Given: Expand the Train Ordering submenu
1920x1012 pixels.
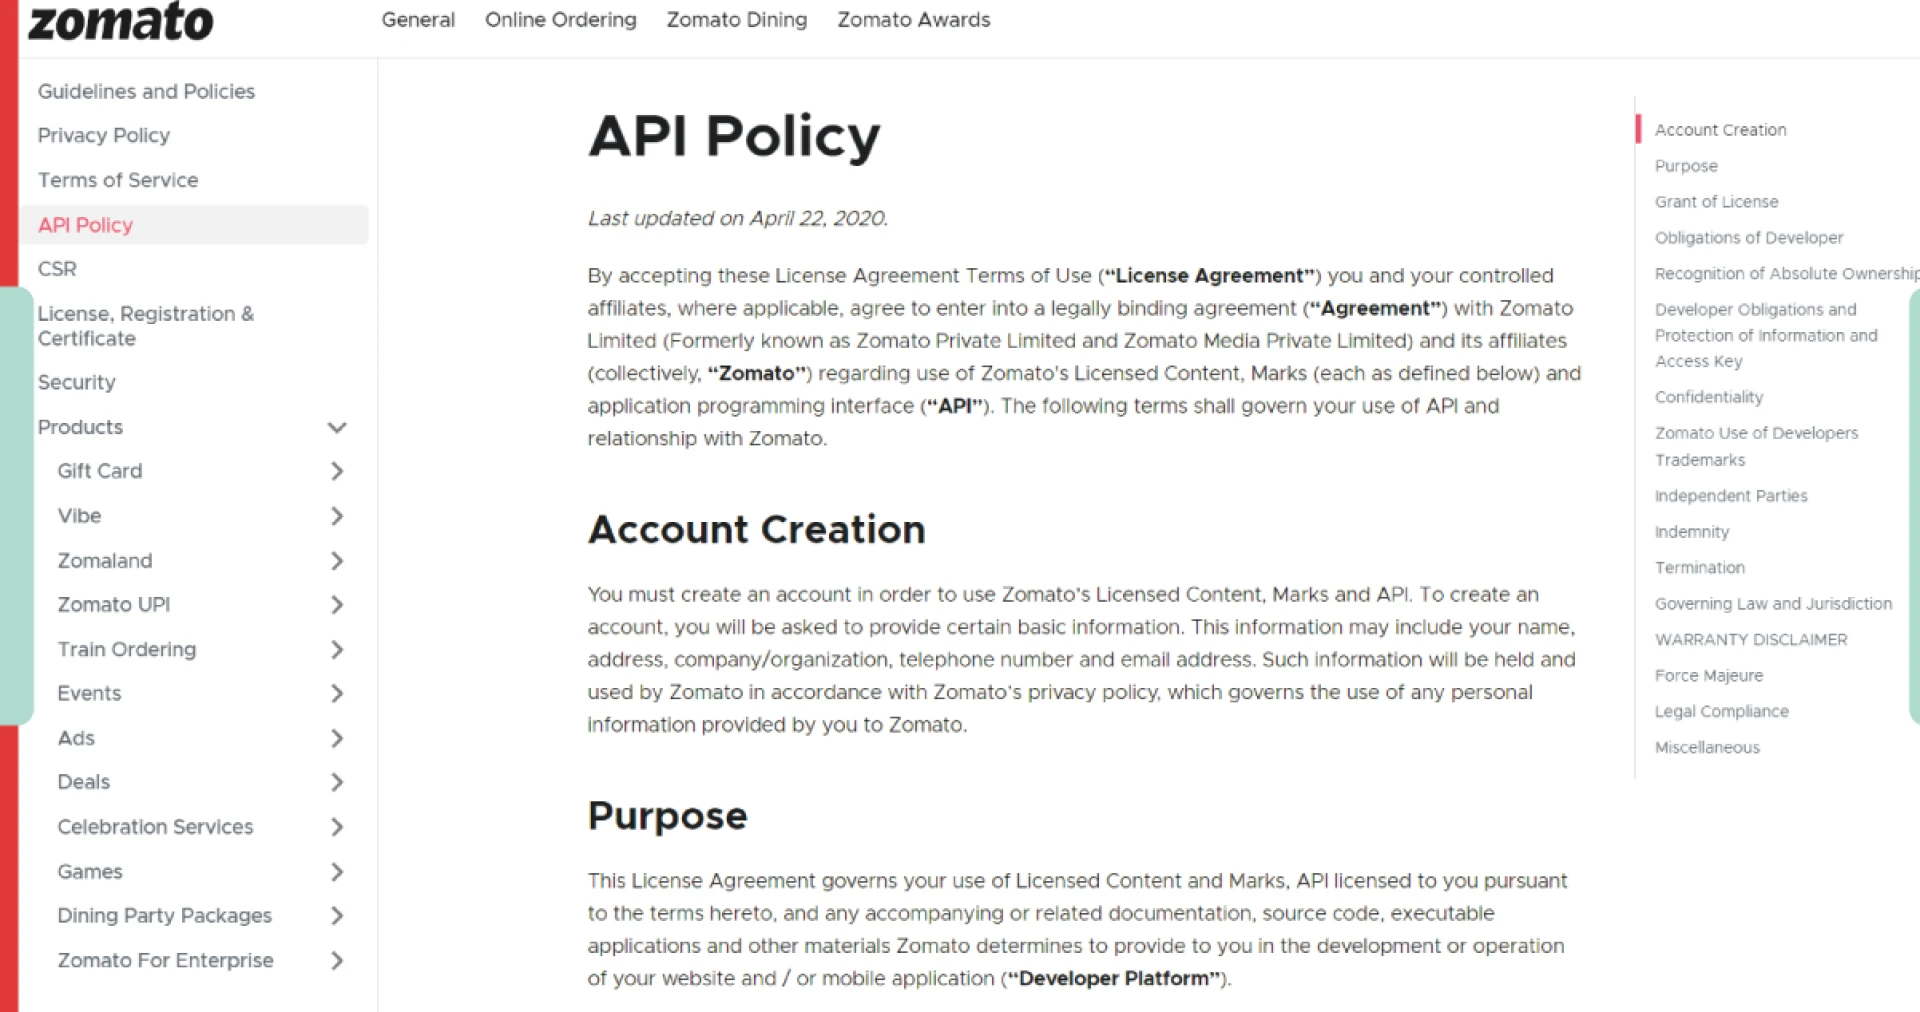Looking at the screenshot, I should click(338, 649).
